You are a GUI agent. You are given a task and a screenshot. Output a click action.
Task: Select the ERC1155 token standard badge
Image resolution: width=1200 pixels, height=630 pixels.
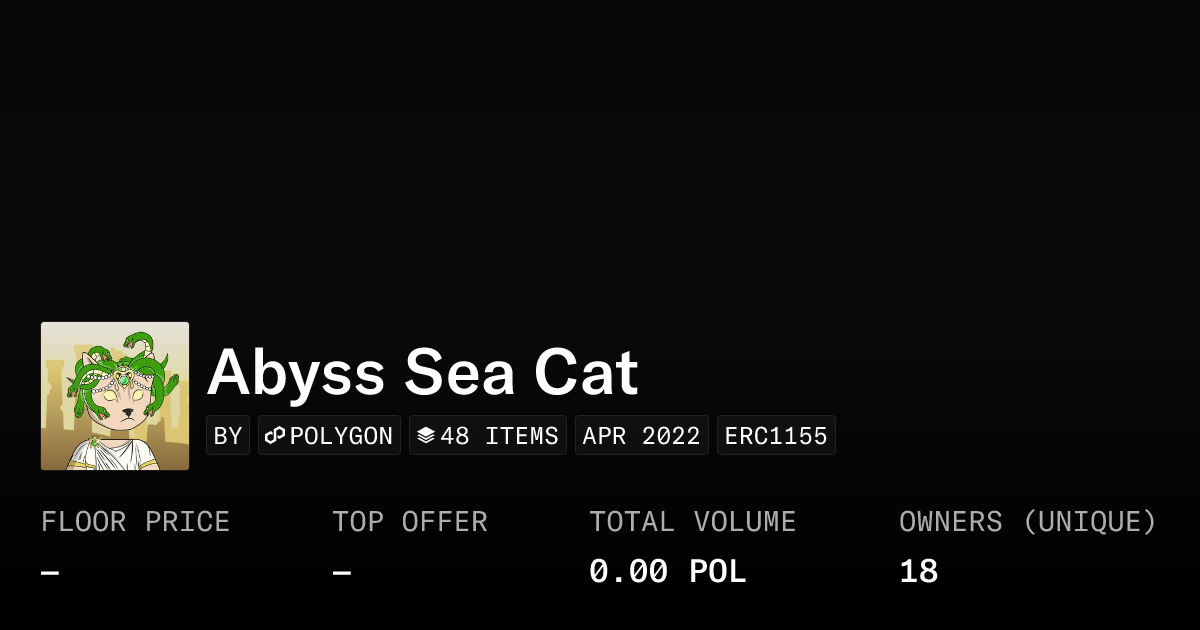pos(776,436)
